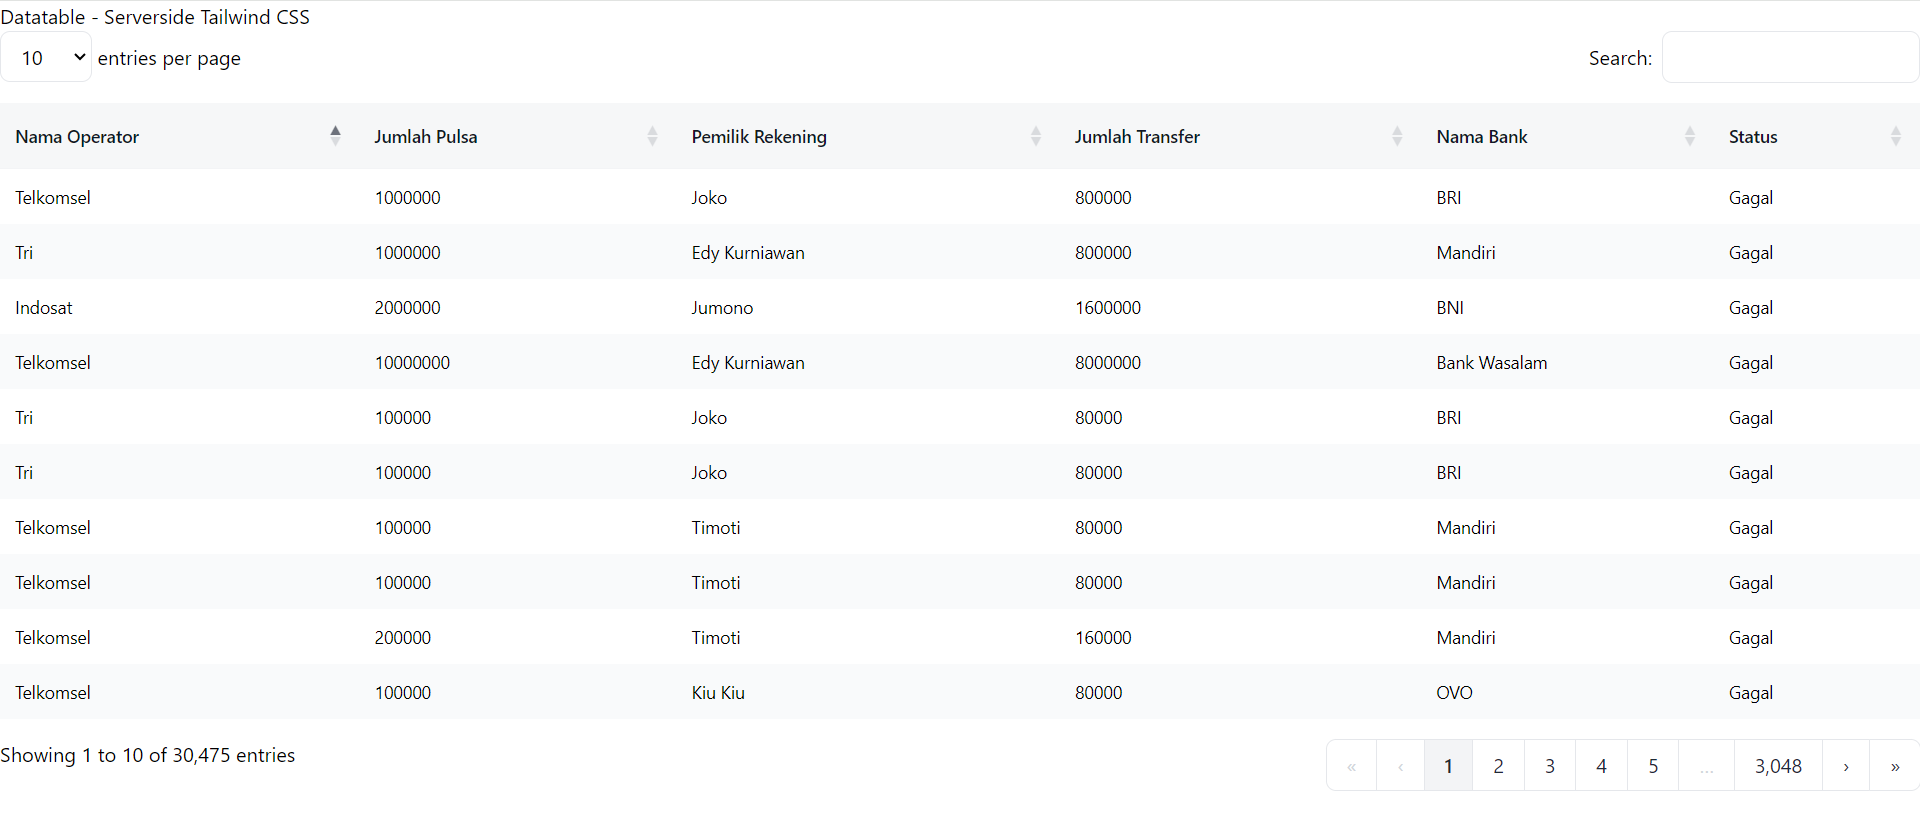1920x824 pixels.
Task: Select the 200000 pulsa cell
Action: pos(403,638)
